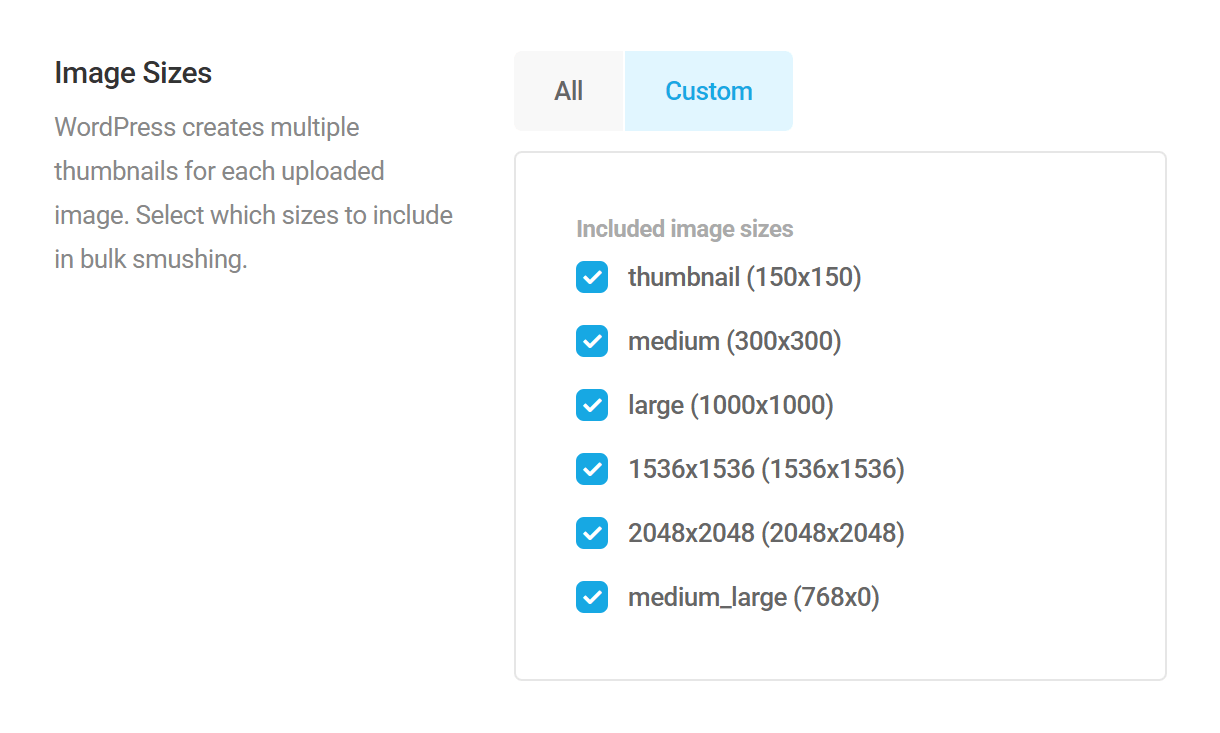Viewport: 1220px width, 733px height.
Task: Switch to the All image sizes tab
Action: [569, 91]
